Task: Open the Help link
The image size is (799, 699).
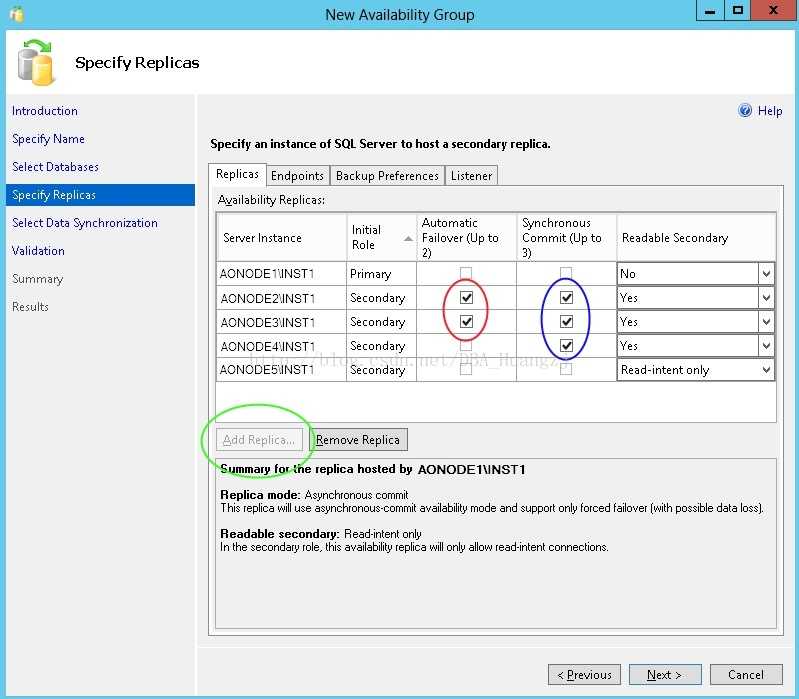Action: tap(769, 111)
